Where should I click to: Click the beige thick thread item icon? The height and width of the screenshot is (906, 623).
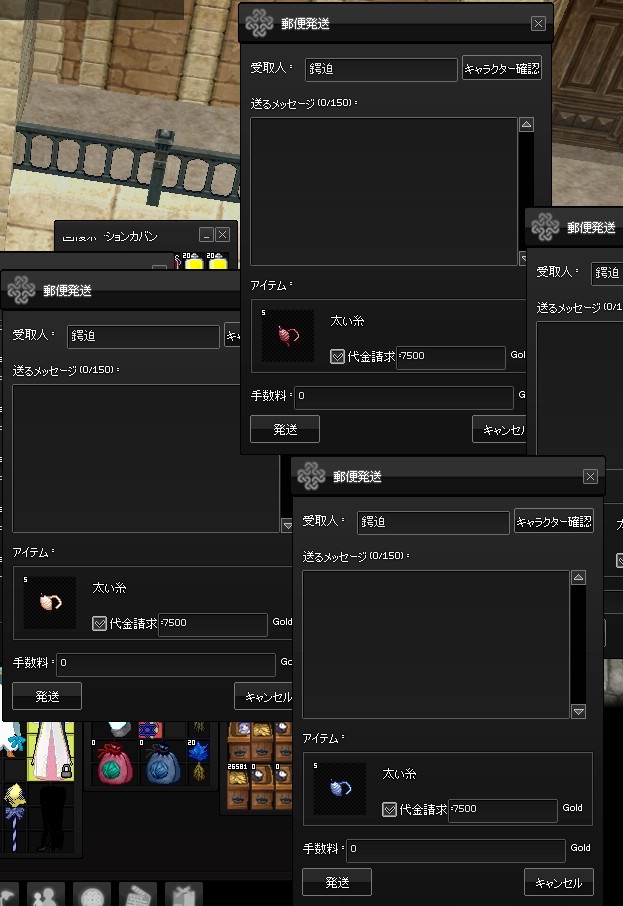50,602
